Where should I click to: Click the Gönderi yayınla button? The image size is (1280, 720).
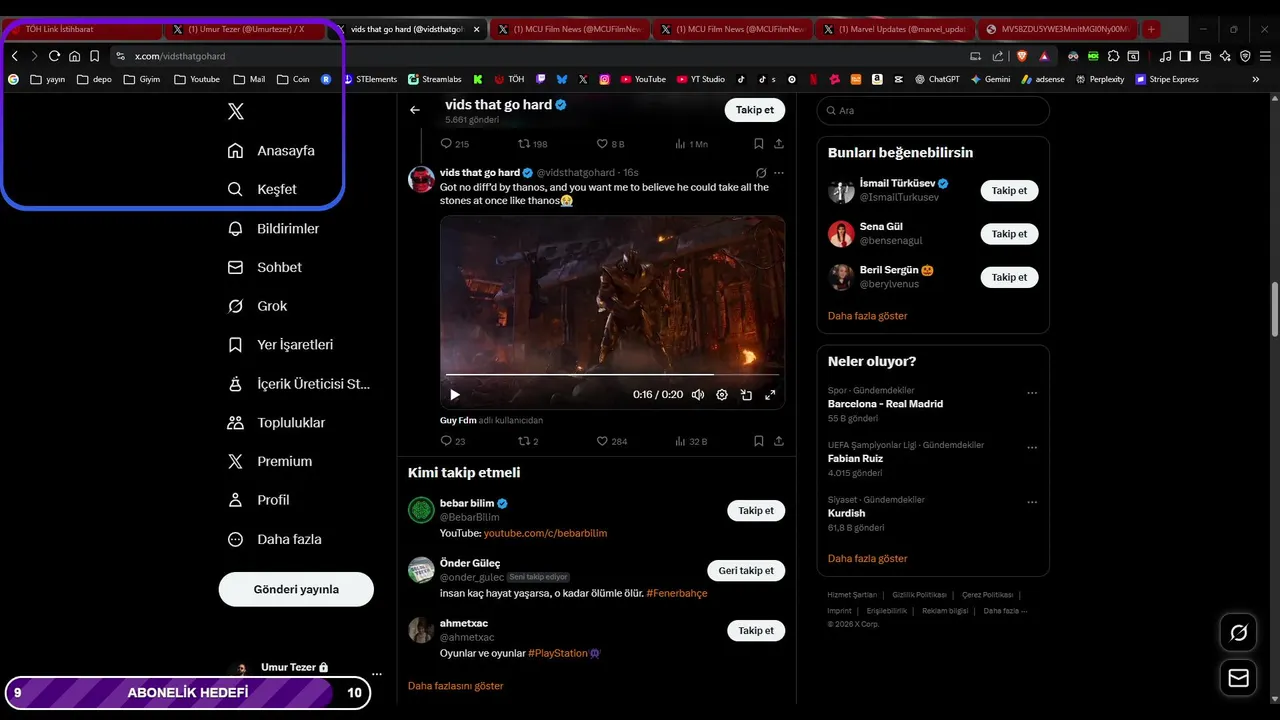(x=296, y=589)
